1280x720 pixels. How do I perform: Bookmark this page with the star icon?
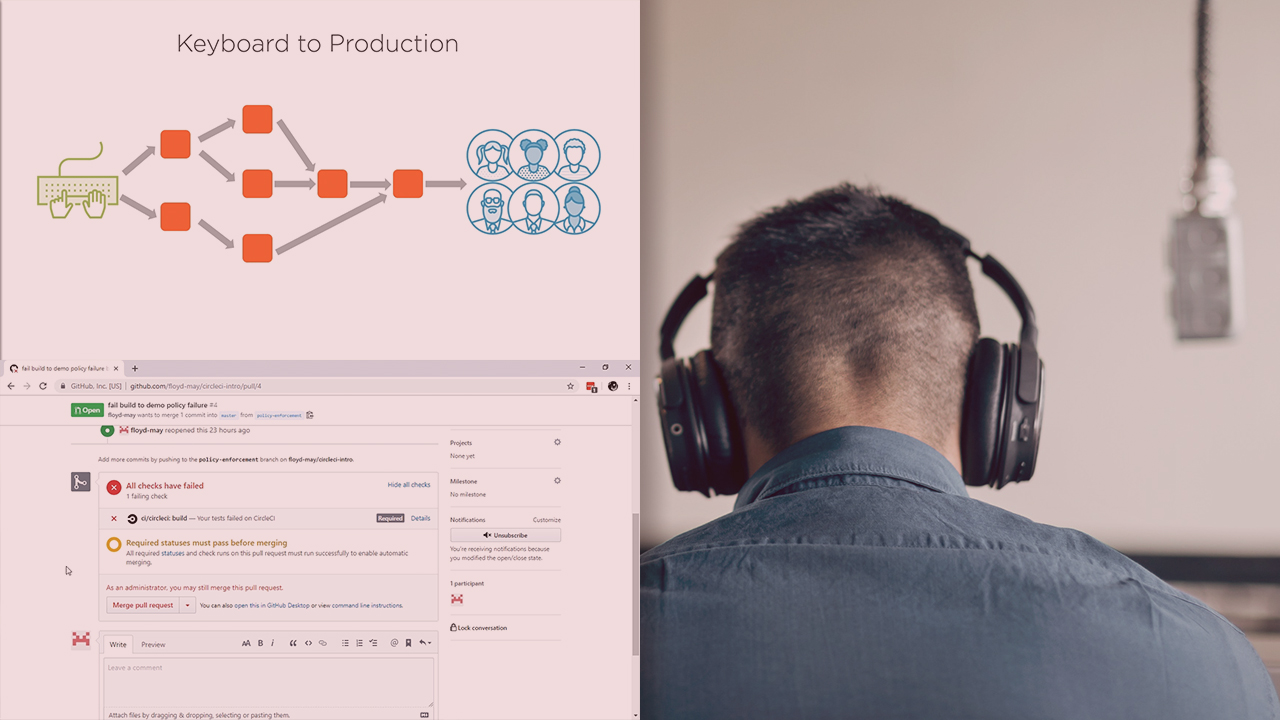571,386
